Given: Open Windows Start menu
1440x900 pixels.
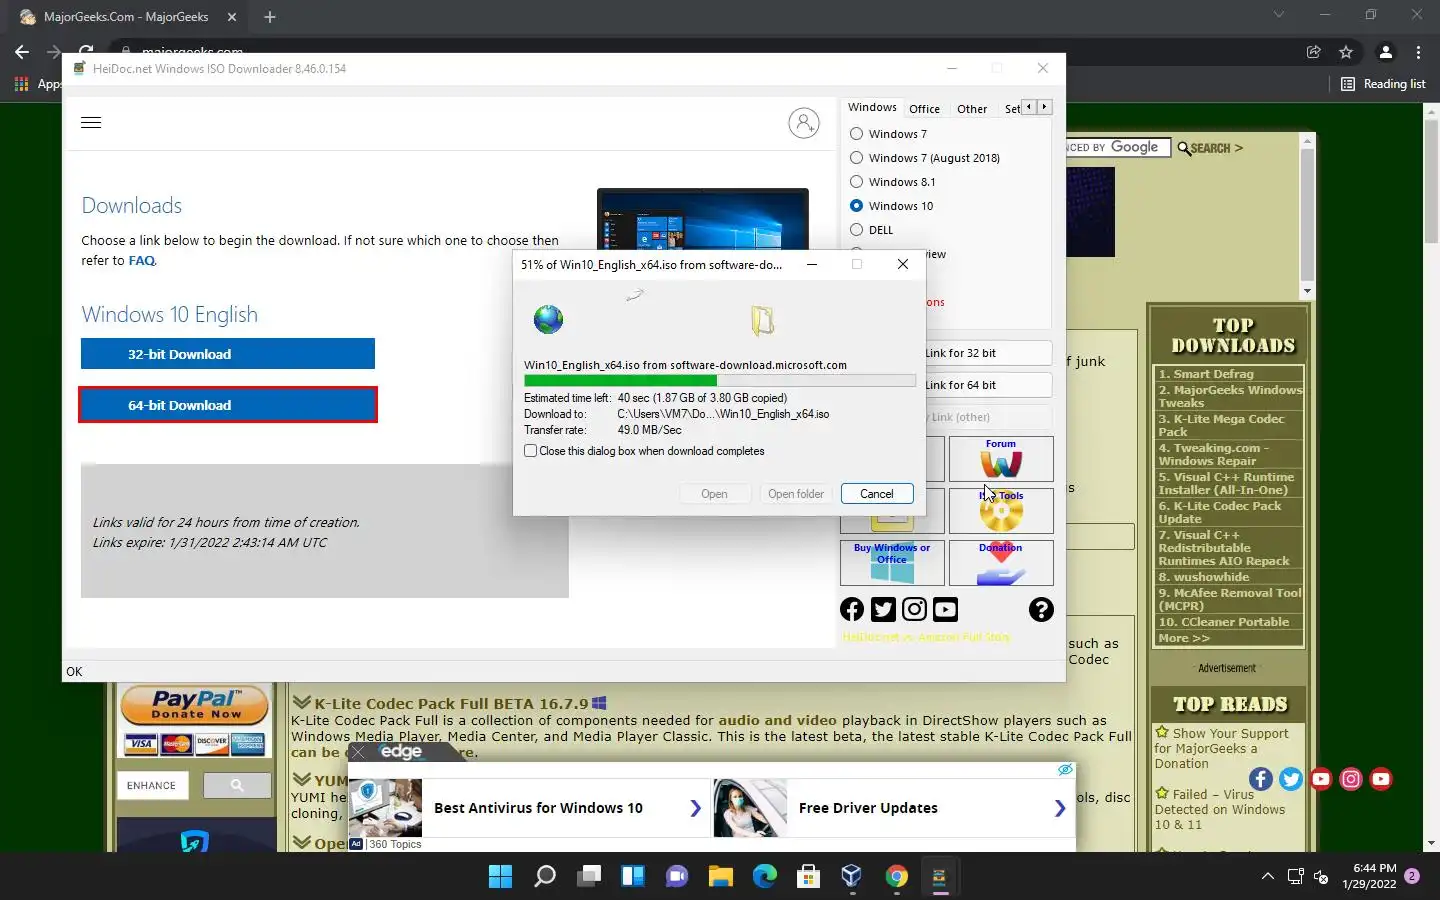Looking at the screenshot, I should pos(500,877).
